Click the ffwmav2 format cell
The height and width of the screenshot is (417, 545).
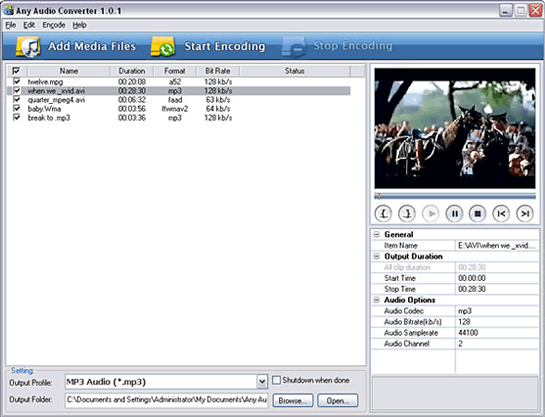pos(175,109)
